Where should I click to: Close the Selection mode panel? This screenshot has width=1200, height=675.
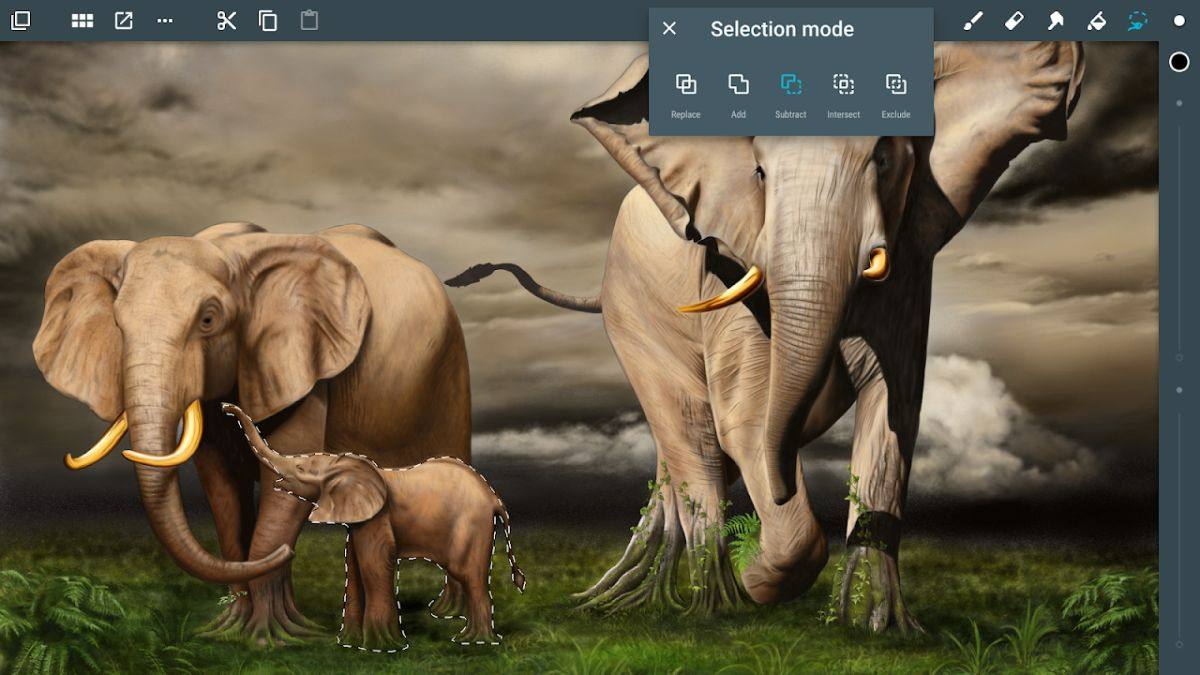point(670,29)
